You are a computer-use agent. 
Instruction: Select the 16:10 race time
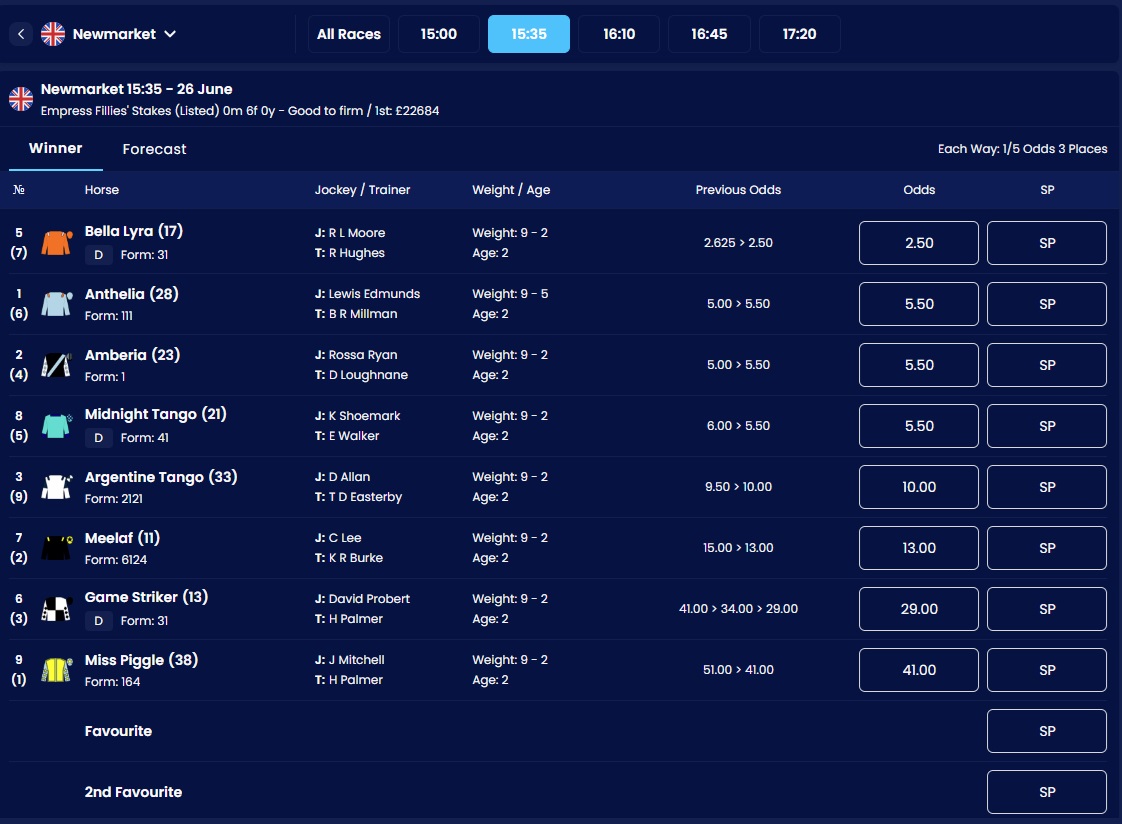point(619,34)
